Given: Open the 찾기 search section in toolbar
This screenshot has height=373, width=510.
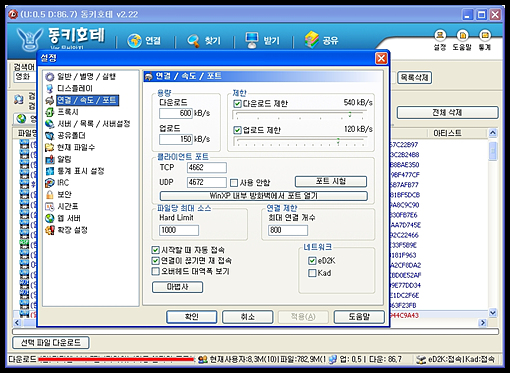Looking at the screenshot, I should (204, 41).
